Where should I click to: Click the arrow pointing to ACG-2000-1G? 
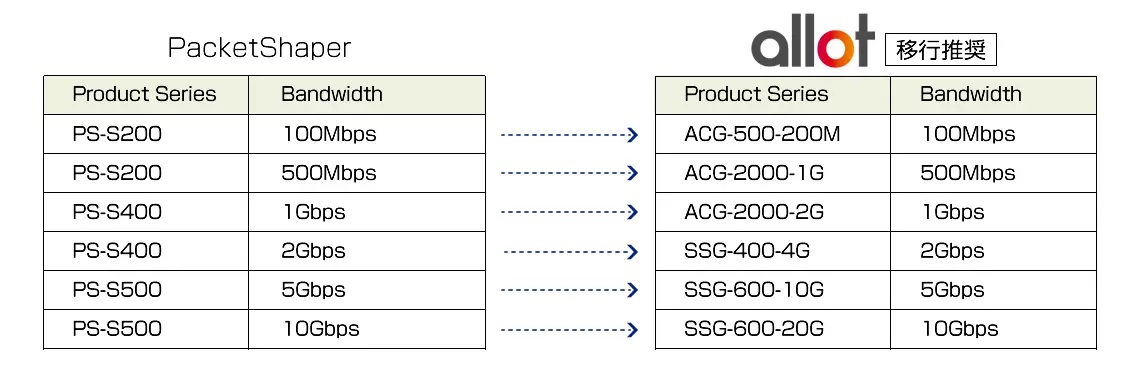pos(570,173)
